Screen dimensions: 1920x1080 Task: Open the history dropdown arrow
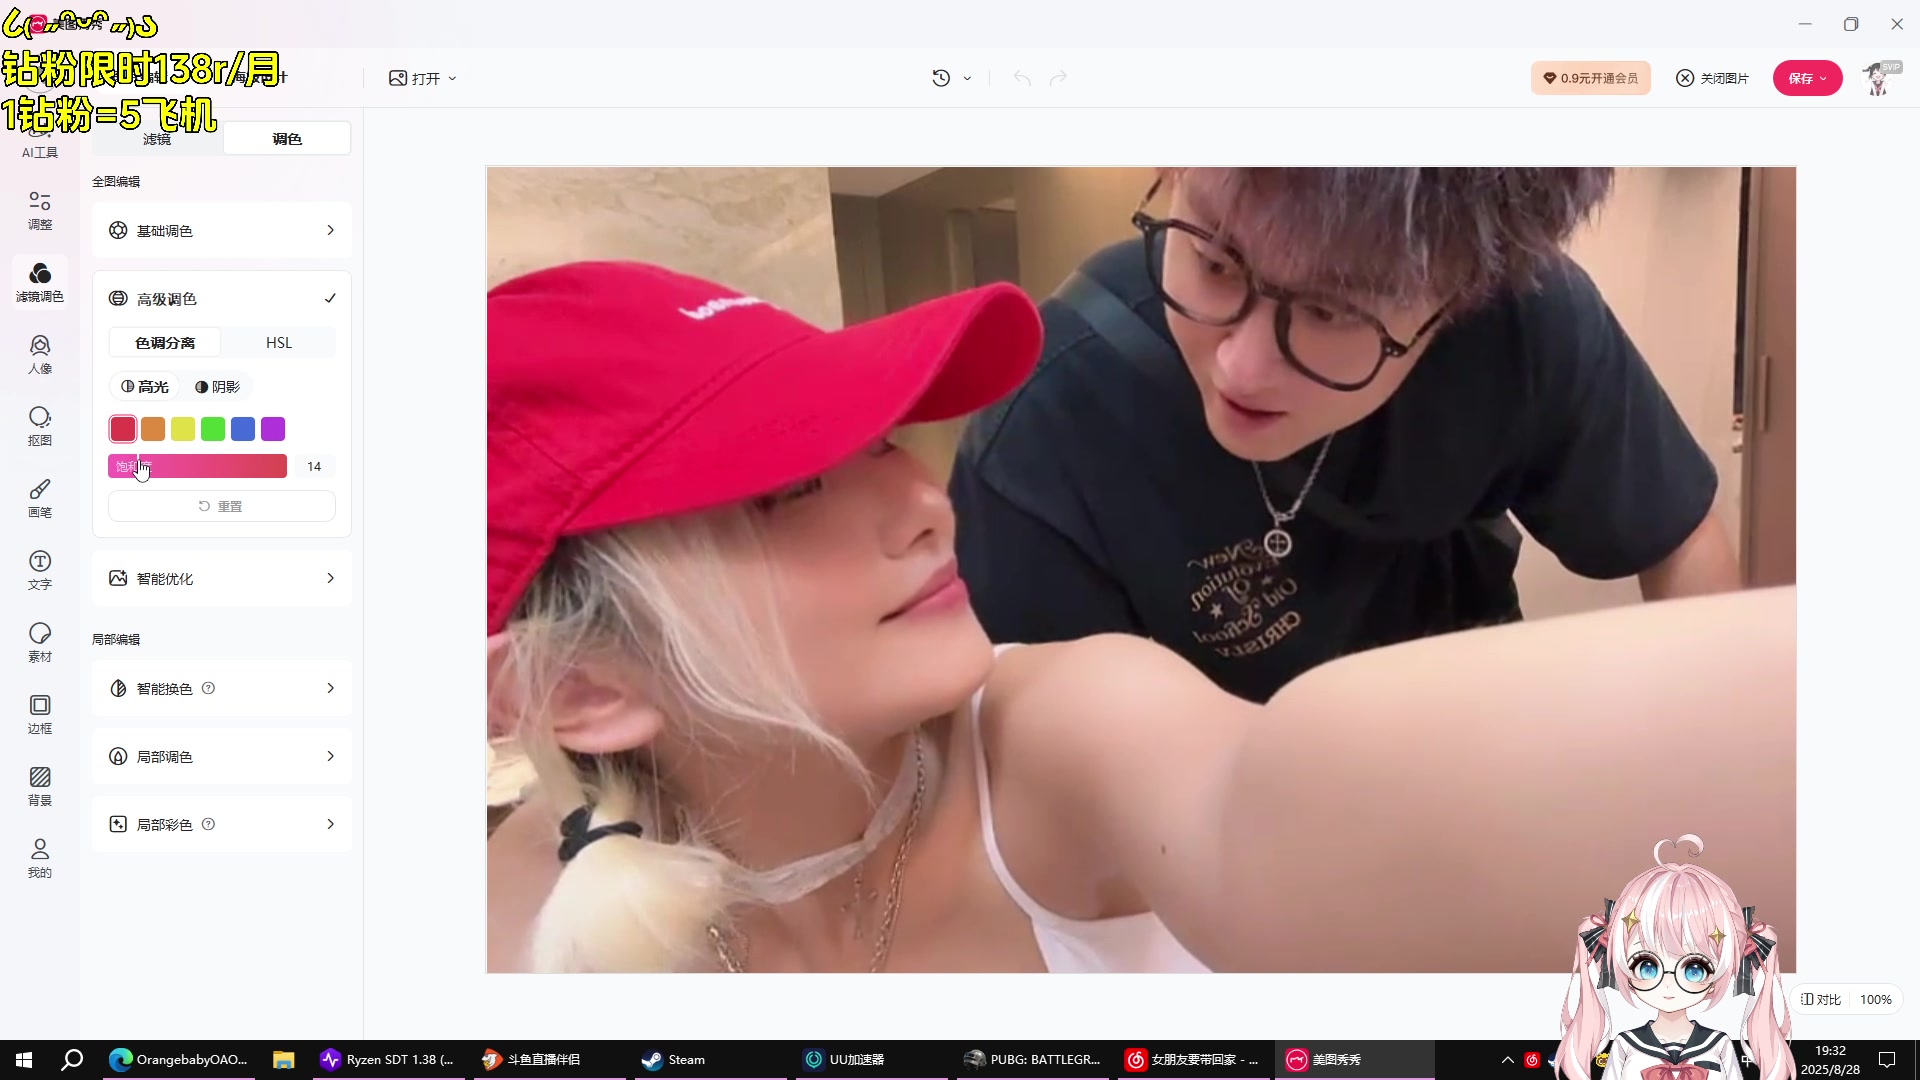(x=967, y=78)
